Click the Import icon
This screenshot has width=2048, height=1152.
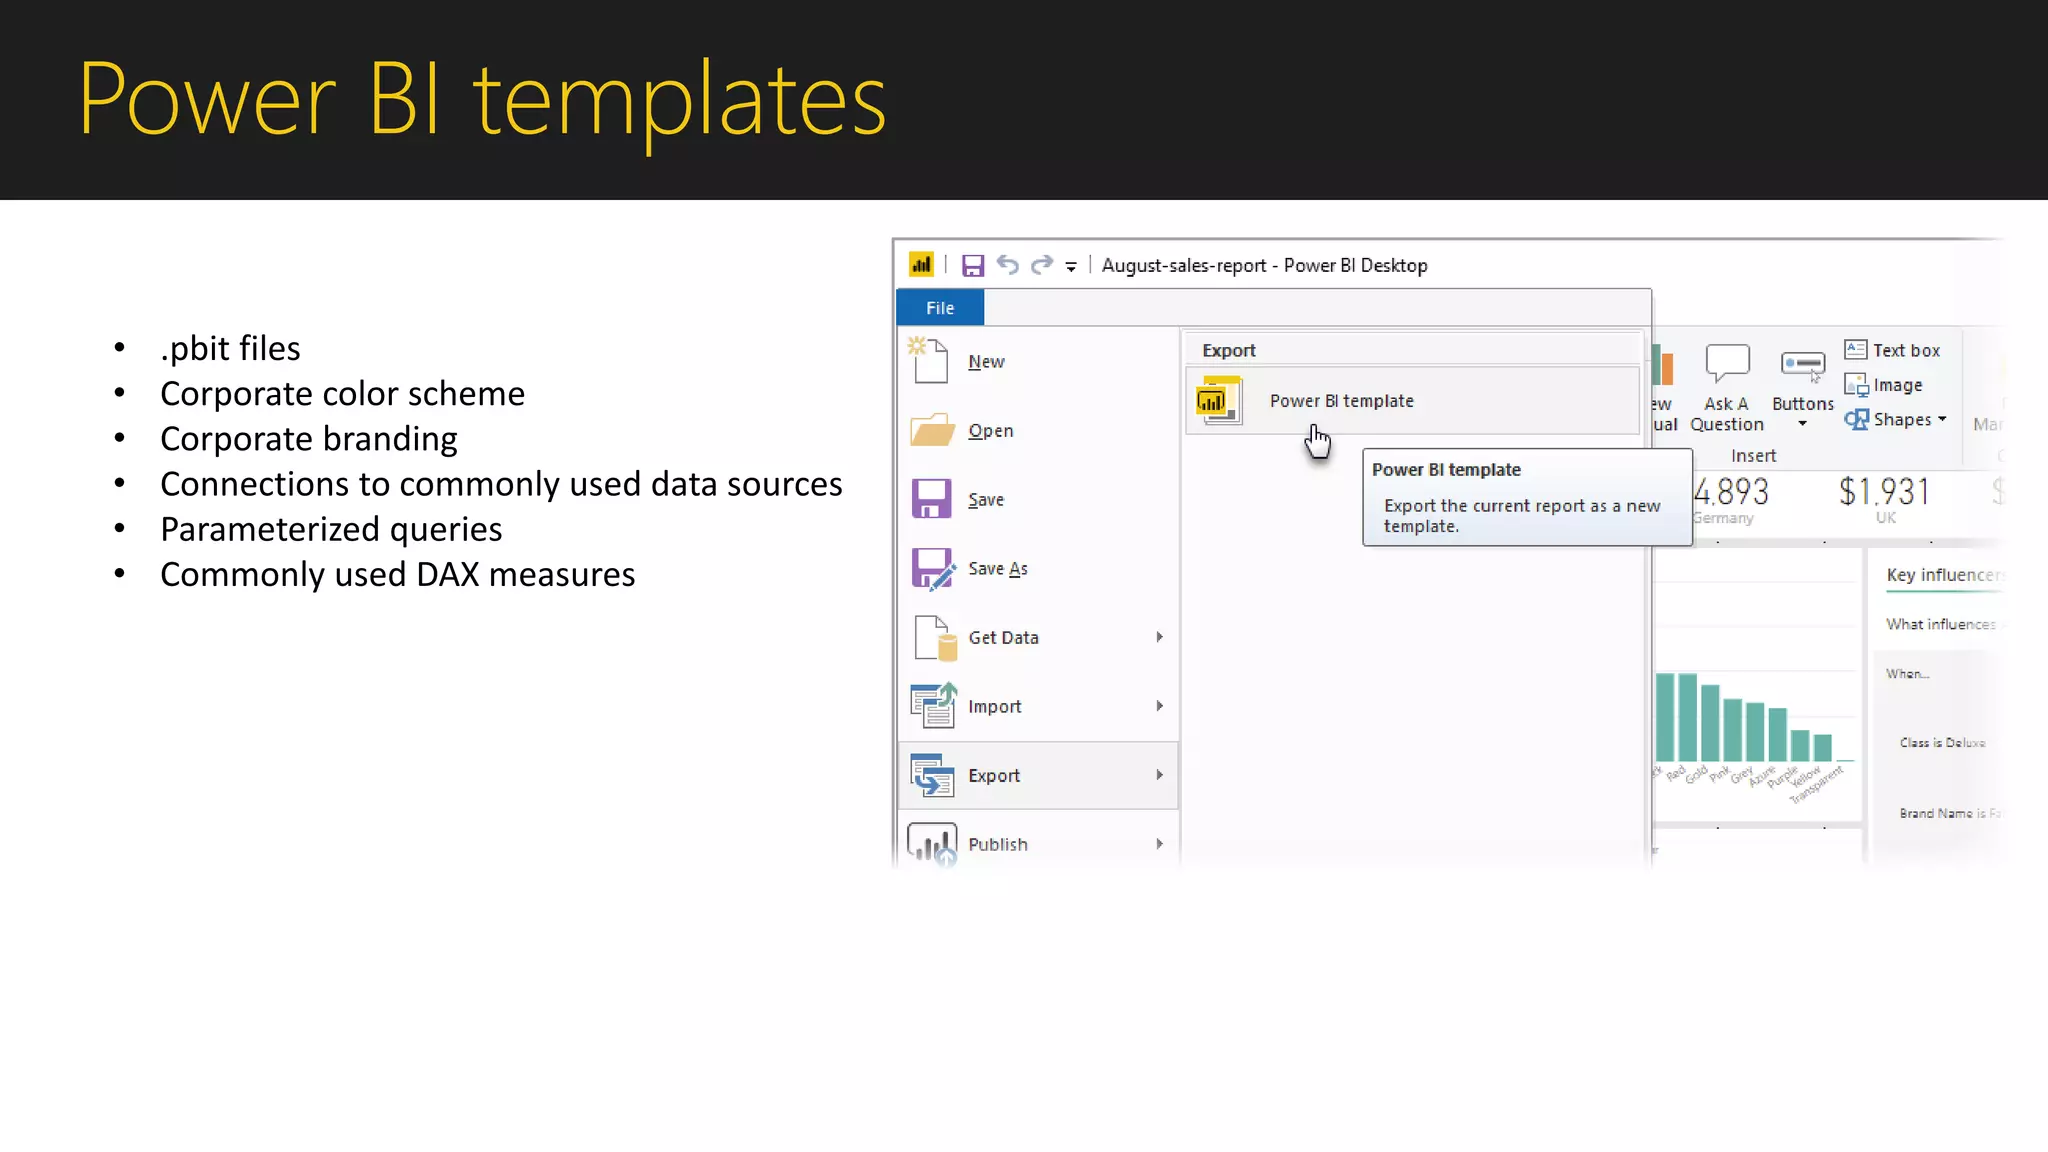tap(934, 706)
